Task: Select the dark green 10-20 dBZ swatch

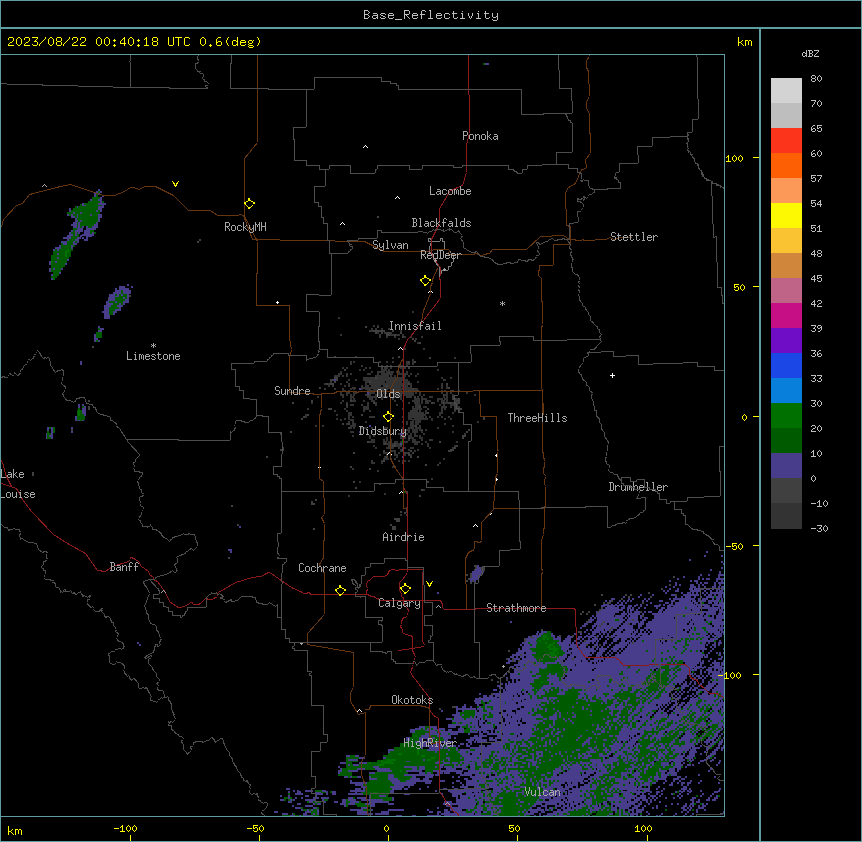Action: tap(786, 441)
